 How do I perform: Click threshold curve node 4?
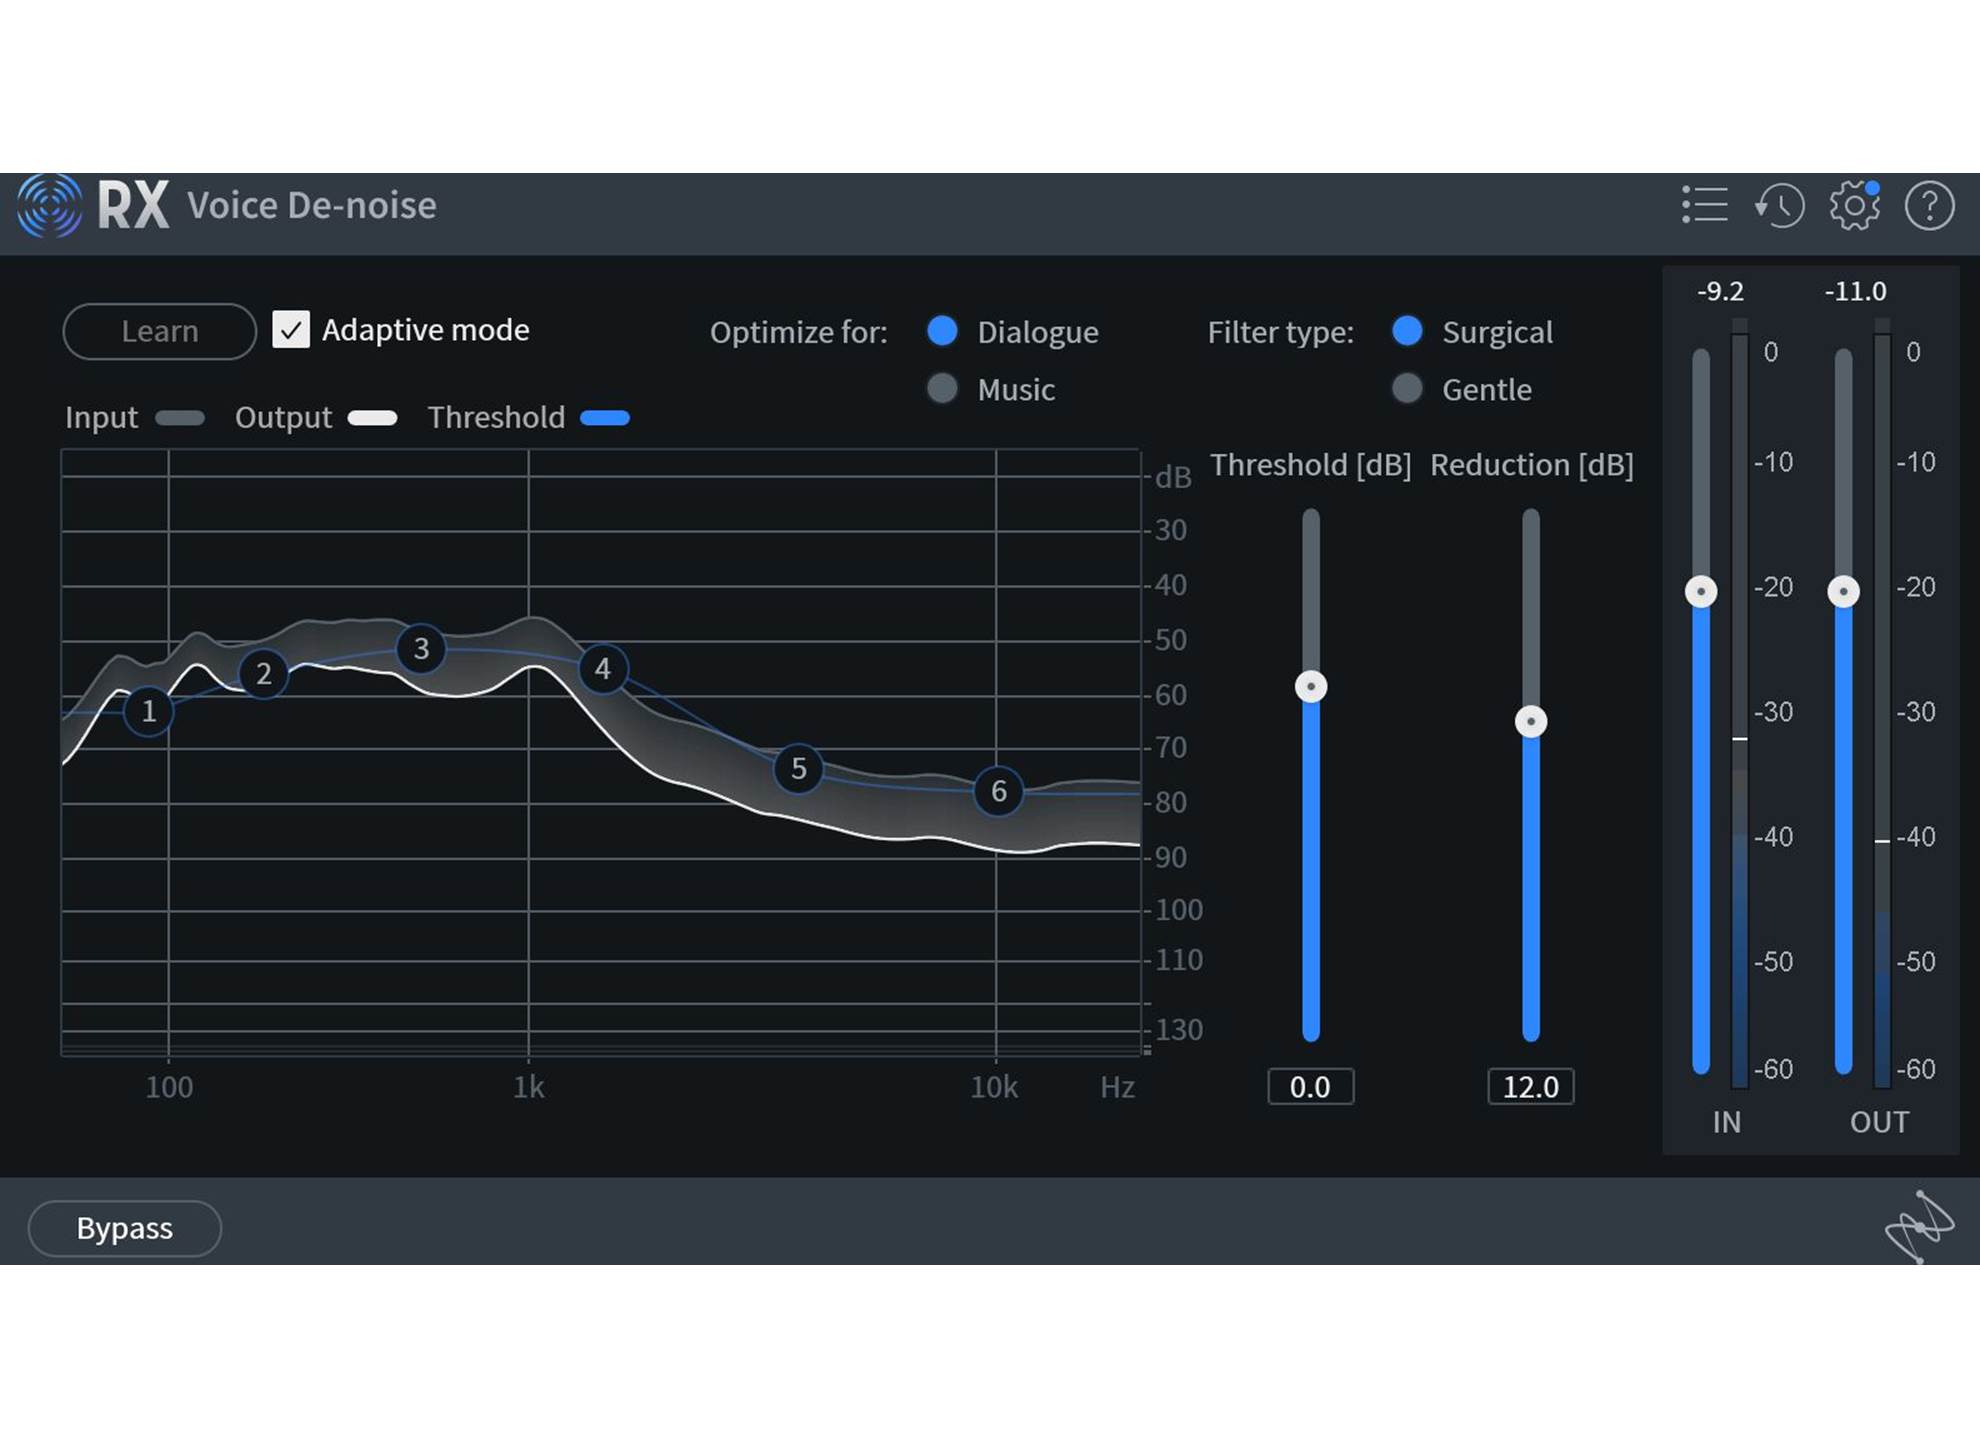pos(603,669)
